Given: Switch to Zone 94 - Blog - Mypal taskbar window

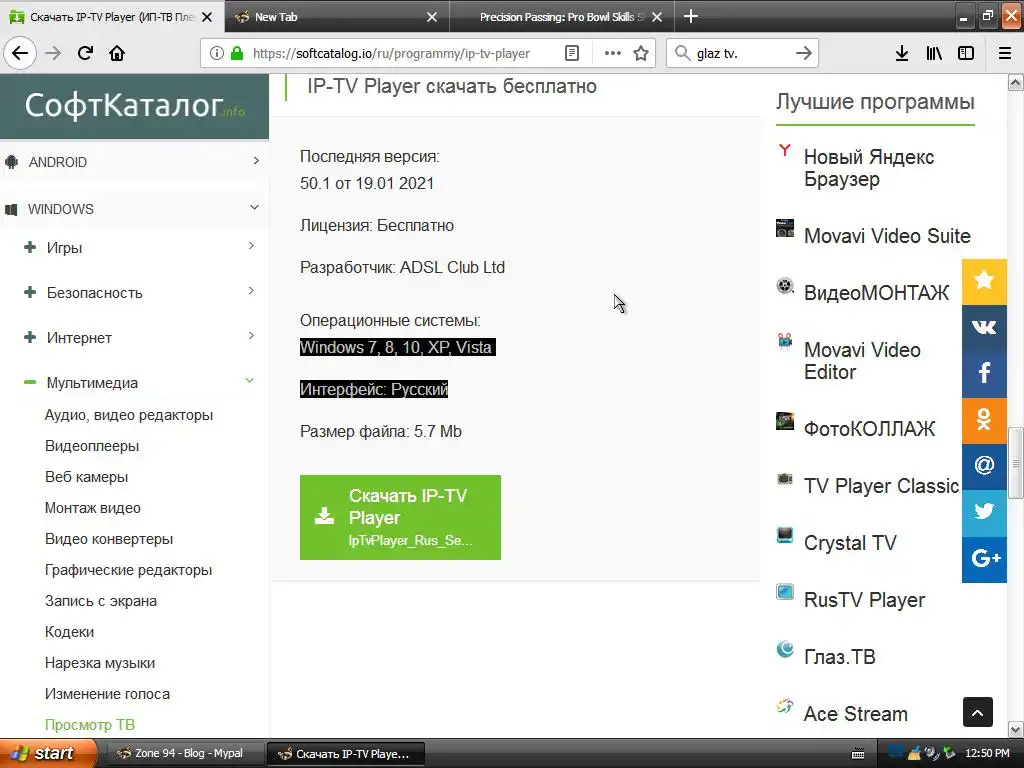Looking at the screenshot, I should tap(184, 754).
